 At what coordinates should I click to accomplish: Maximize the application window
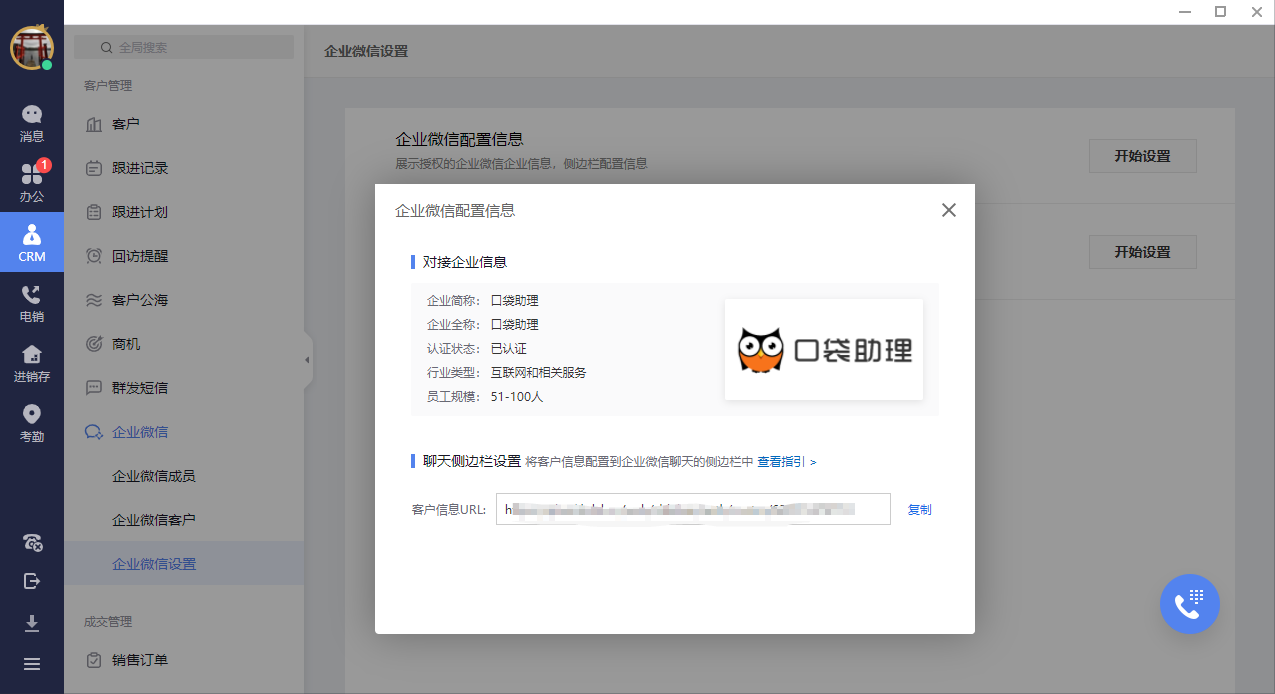pyautogui.click(x=1220, y=12)
